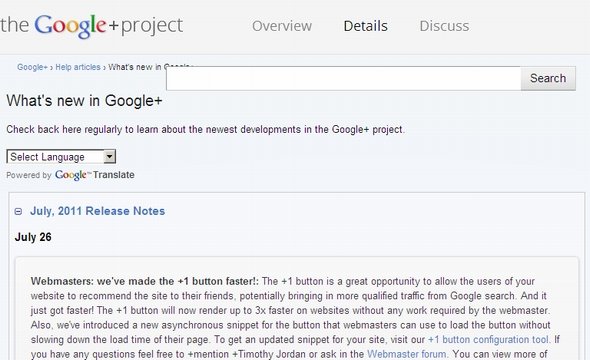Screen dimensions: 590x360
Task: Switch to the Details tab
Action: click(x=365, y=26)
